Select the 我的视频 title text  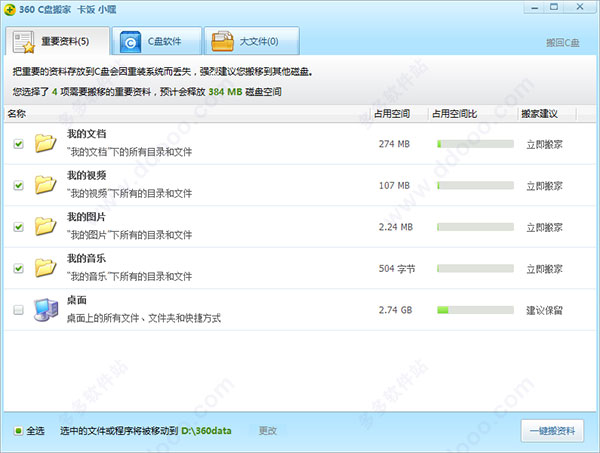click(x=86, y=175)
